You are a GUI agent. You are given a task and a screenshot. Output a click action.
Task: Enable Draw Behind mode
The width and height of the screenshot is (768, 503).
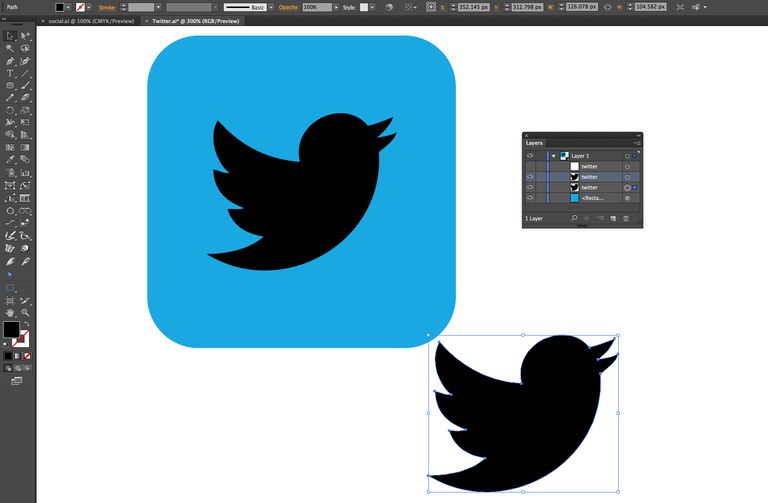(x=18, y=368)
